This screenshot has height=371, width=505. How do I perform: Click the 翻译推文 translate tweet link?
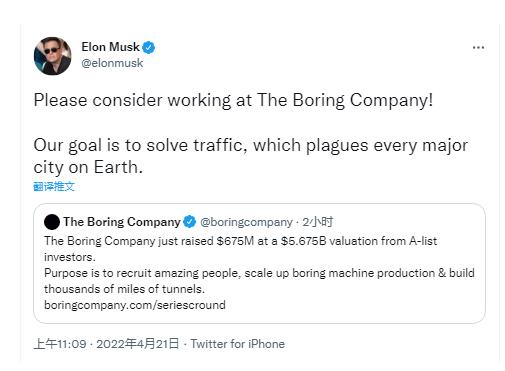pyautogui.click(x=54, y=186)
